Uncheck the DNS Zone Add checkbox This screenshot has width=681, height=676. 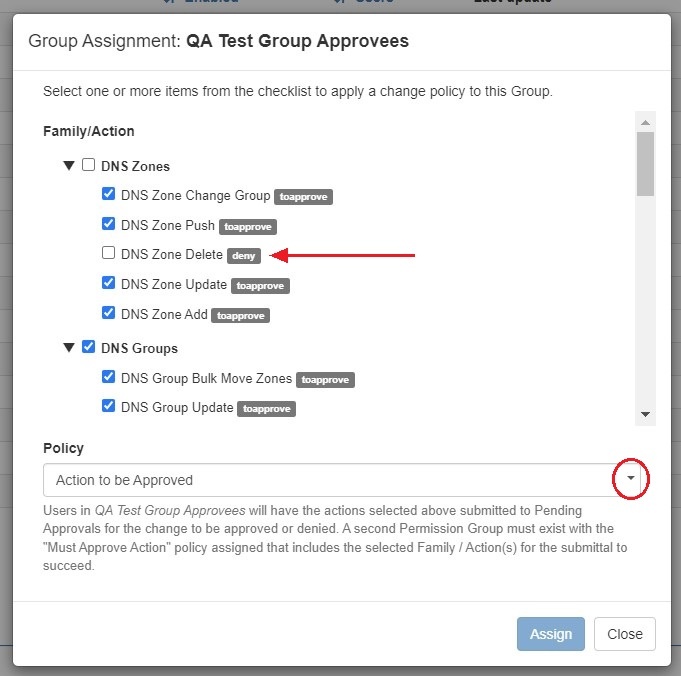[x=108, y=314]
